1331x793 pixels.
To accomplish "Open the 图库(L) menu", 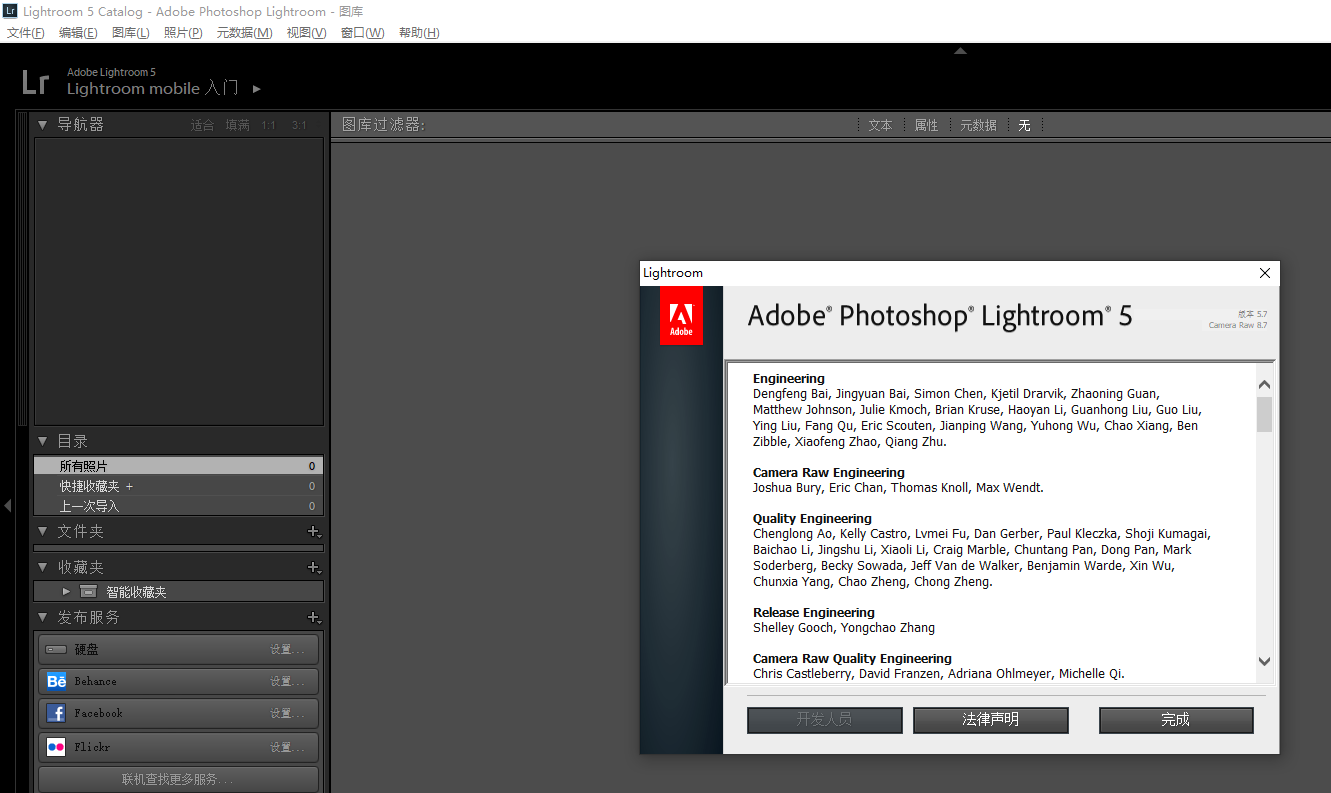I will [130, 33].
